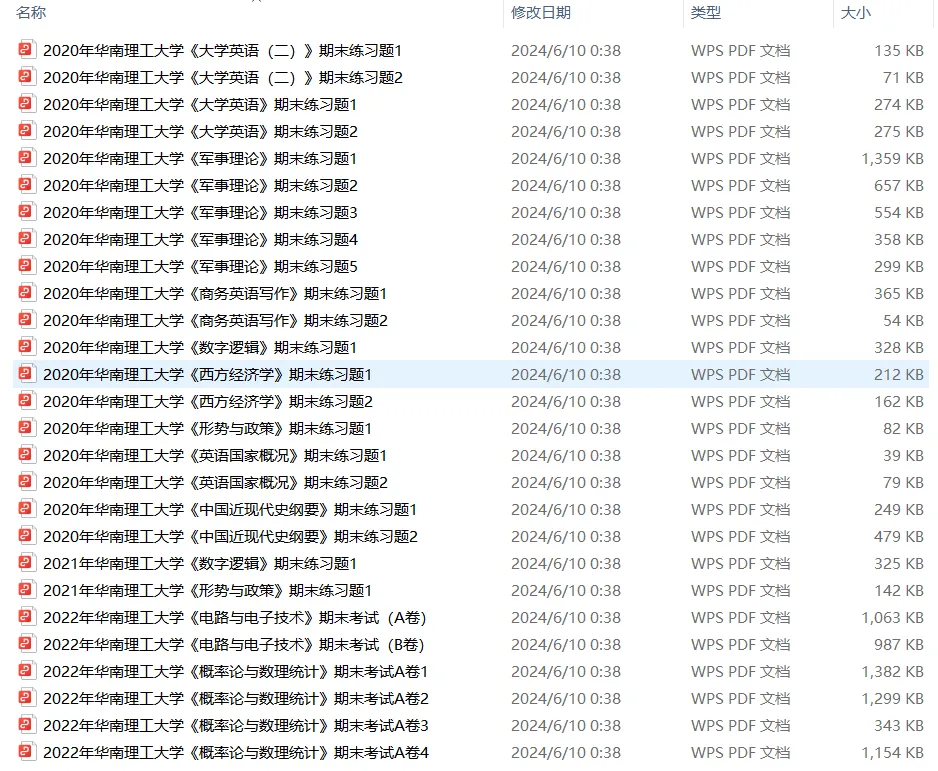Click PDF icon of 2020 军事理论 期末练习题3

[x=26, y=211]
